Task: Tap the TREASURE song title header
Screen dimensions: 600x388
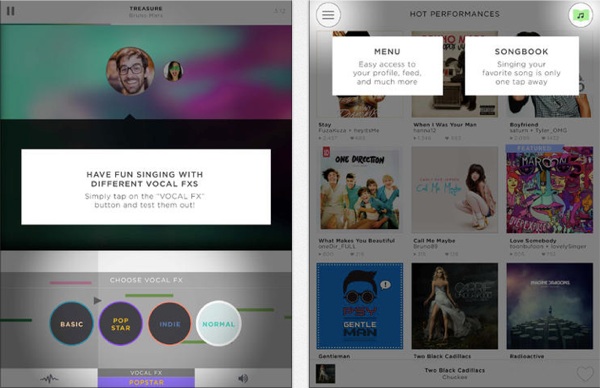Action: tap(146, 8)
